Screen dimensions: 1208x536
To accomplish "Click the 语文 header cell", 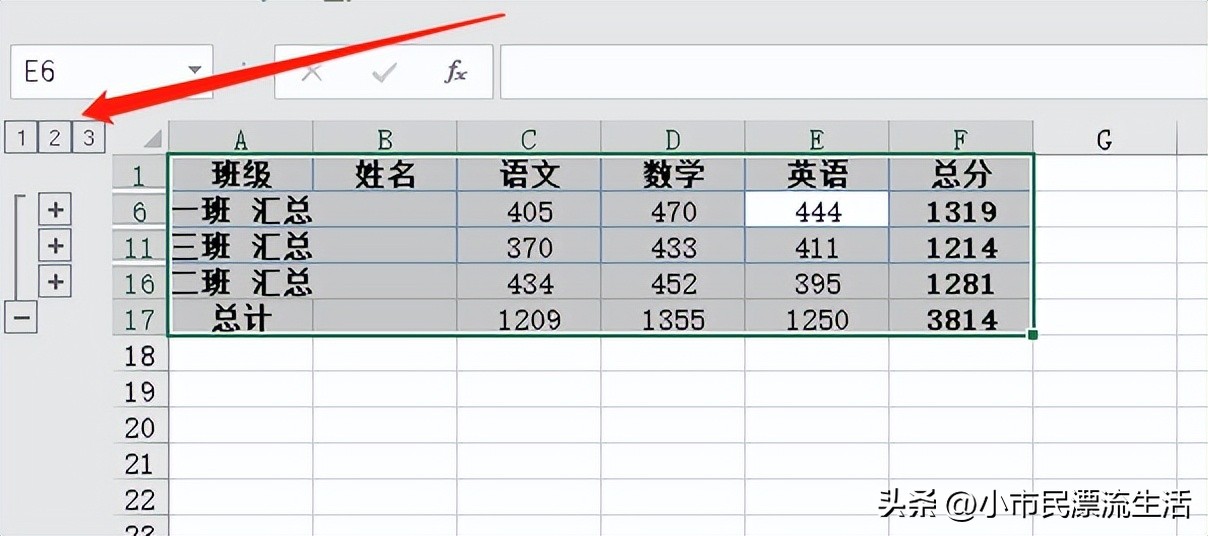I will click(x=529, y=175).
